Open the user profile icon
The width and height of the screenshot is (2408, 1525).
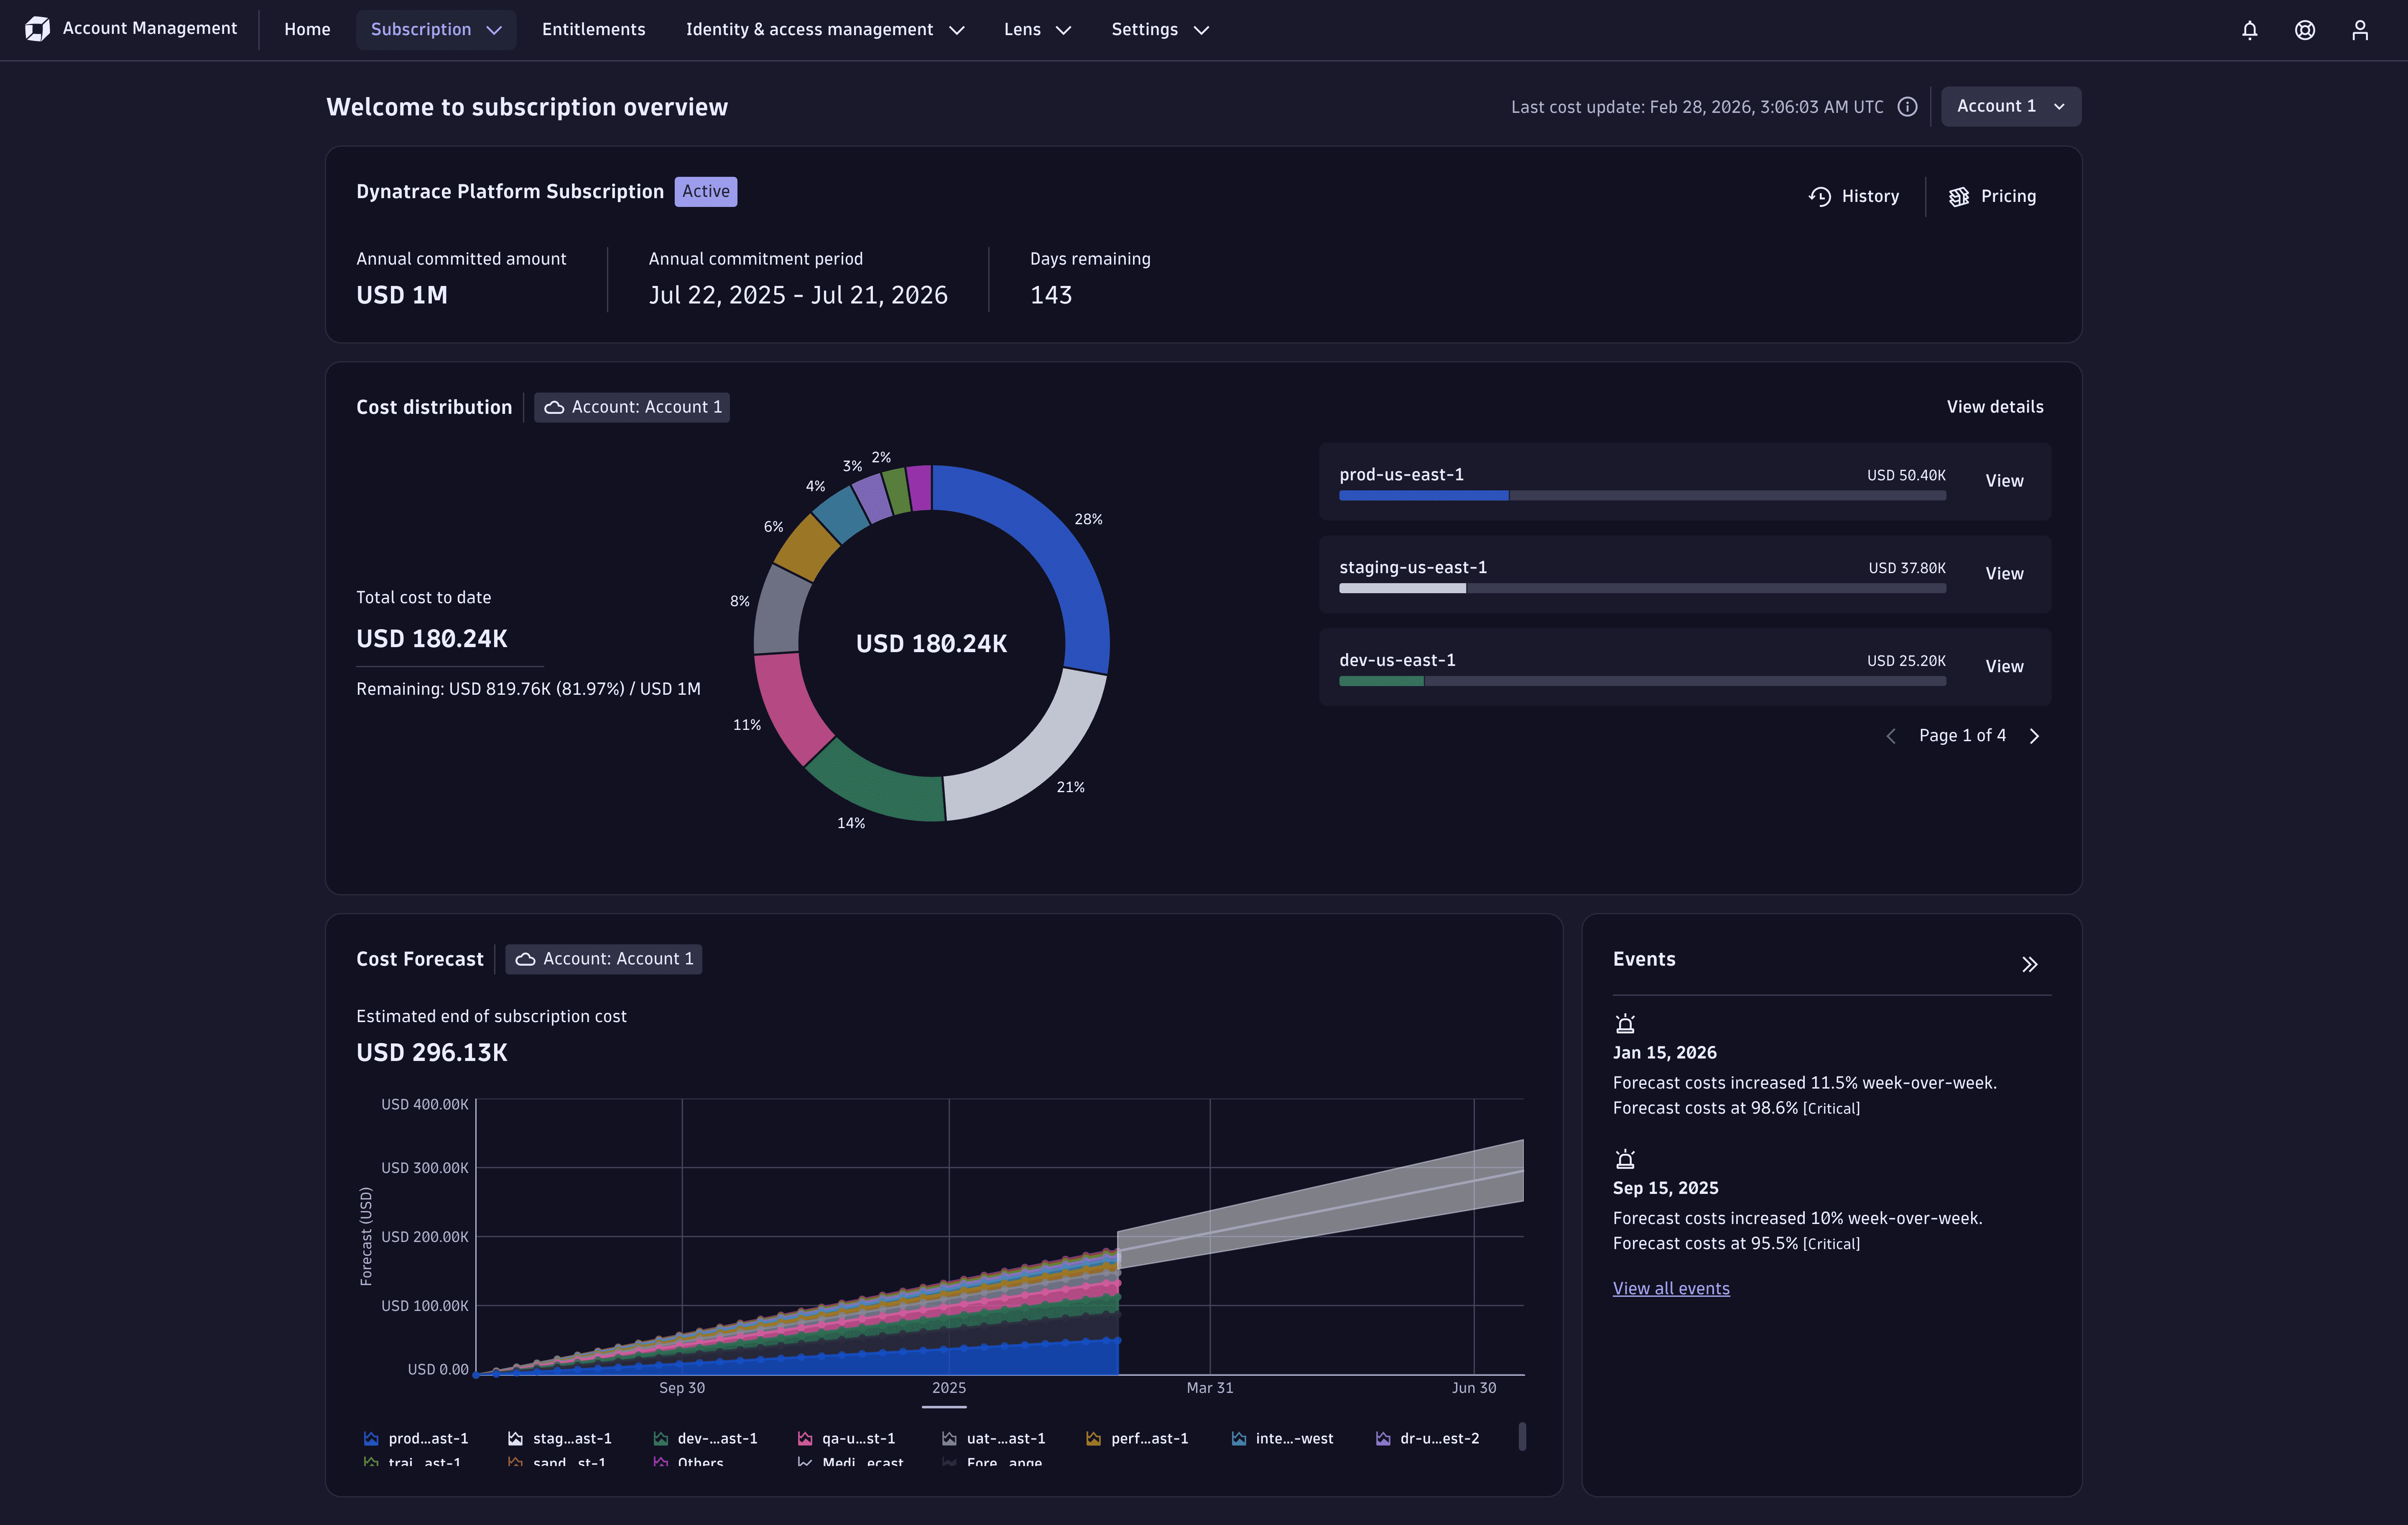2360,29
